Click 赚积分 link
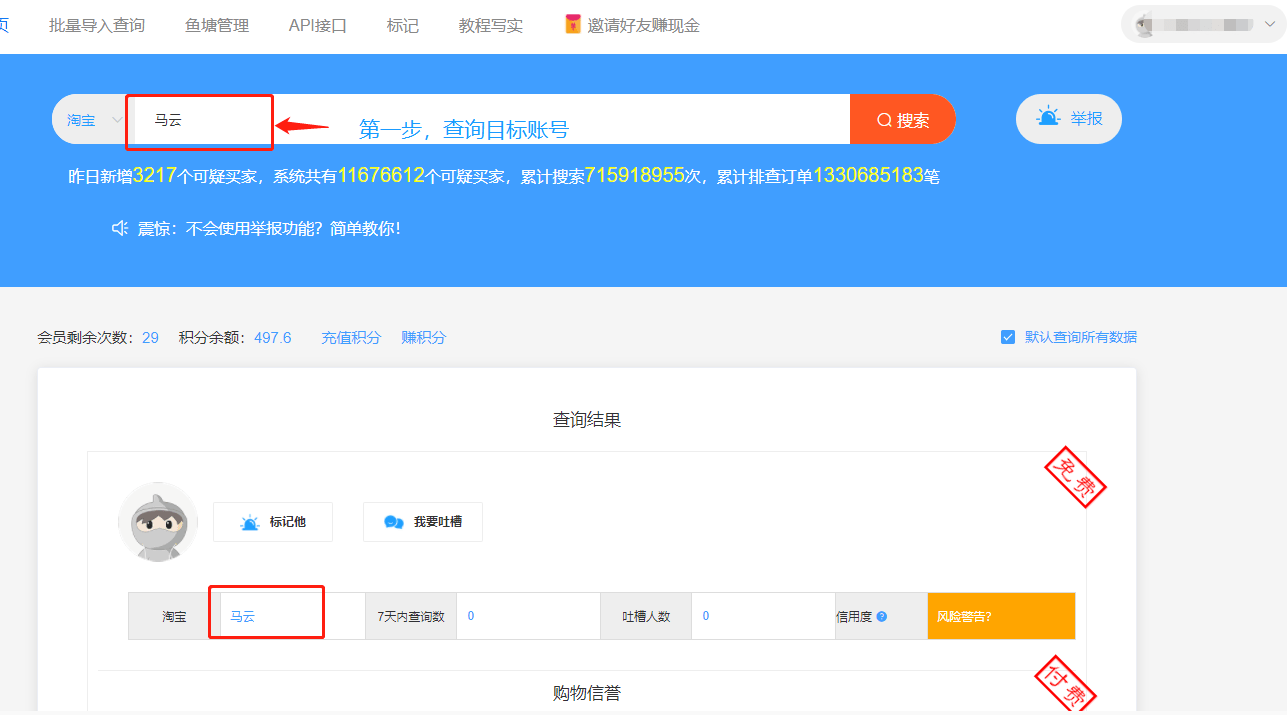The width and height of the screenshot is (1287, 715). (x=424, y=338)
